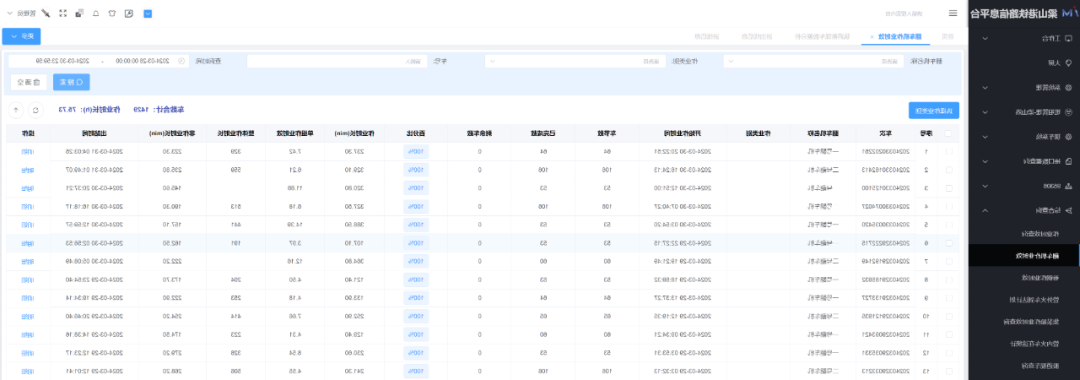This screenshot has width=1080, height=380.
Task: Click the 车次 column header
Action: 885,134
